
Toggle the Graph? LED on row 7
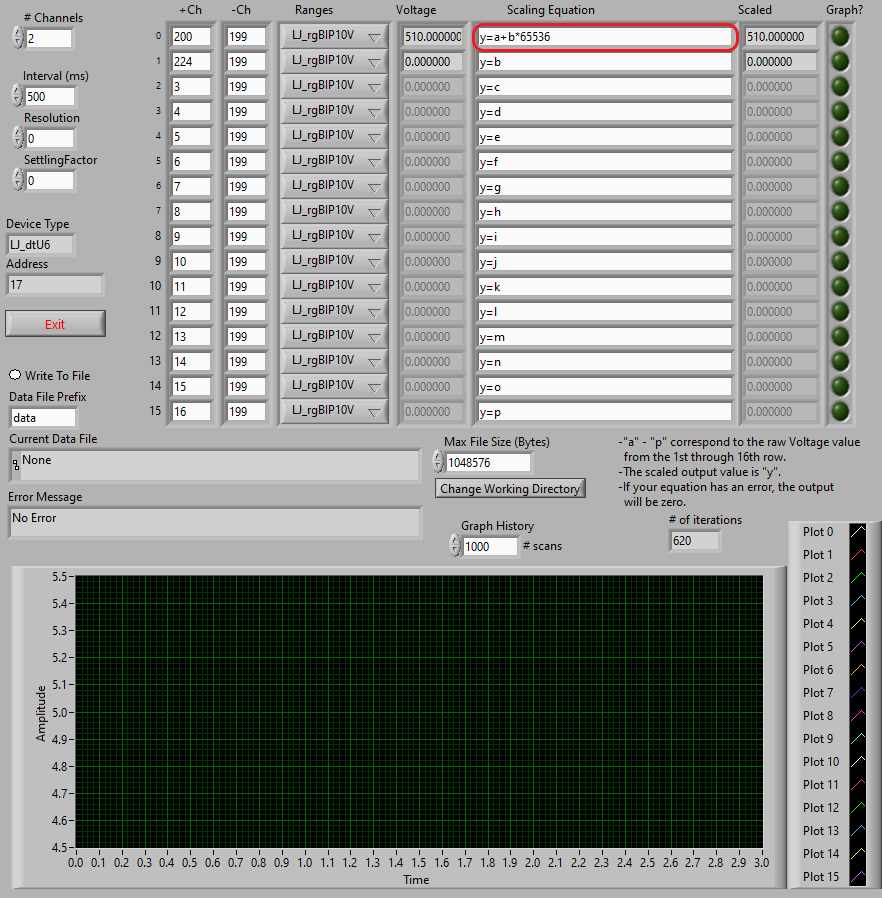(839, 211)
